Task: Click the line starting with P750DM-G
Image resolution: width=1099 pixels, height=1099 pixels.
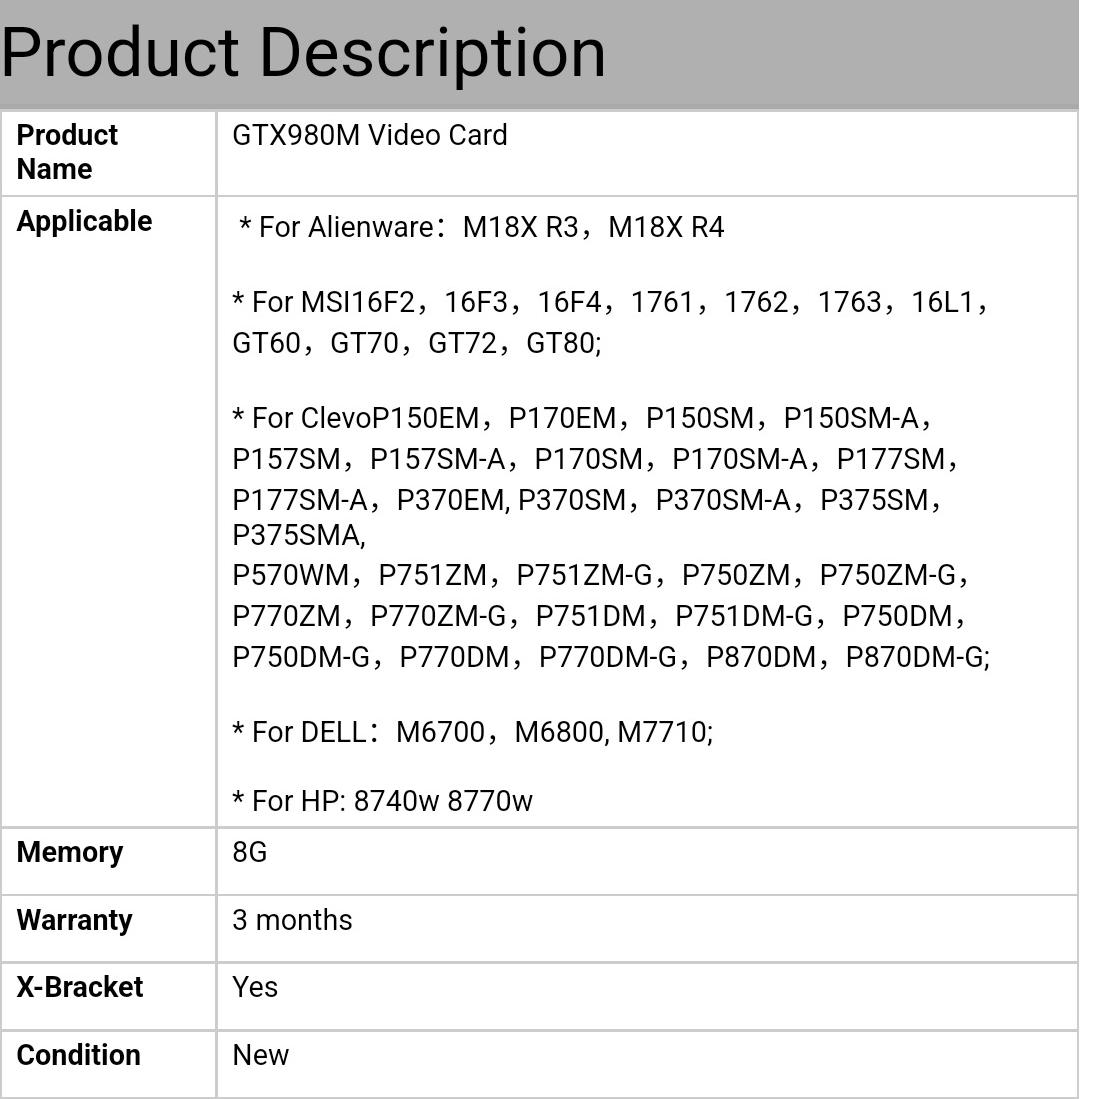Action: [x=610, y=657]
